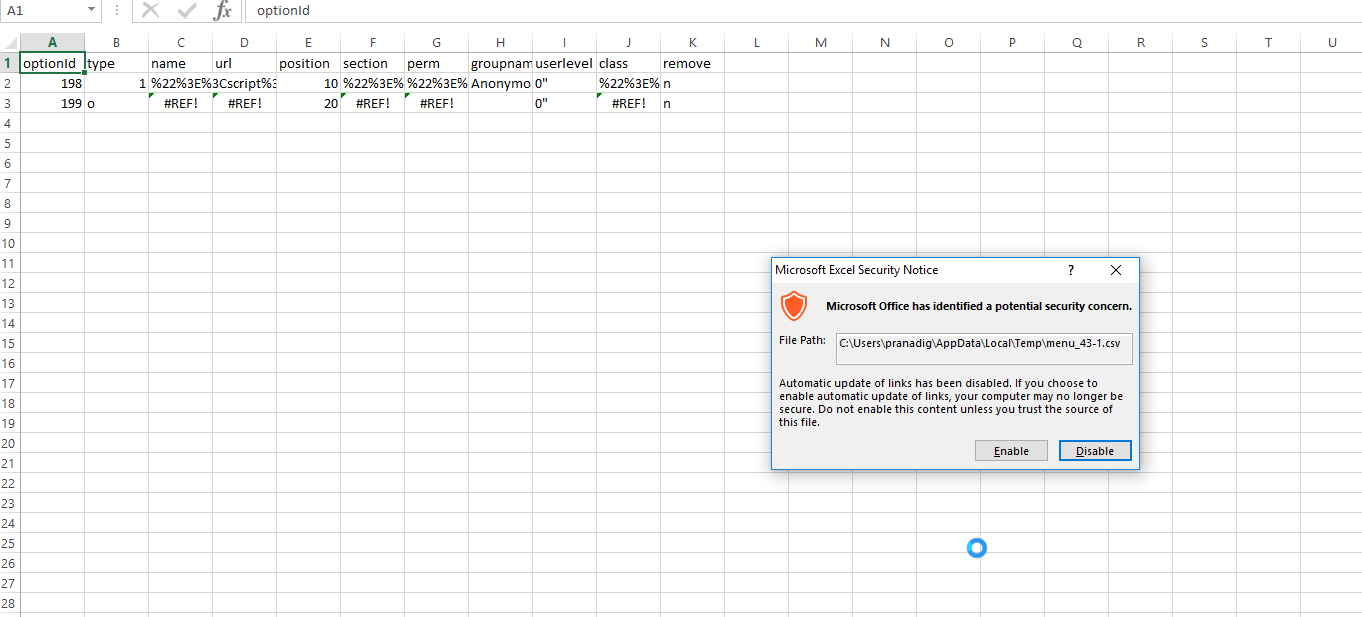
Task: Select row 10 header
Action: point(10,243)
